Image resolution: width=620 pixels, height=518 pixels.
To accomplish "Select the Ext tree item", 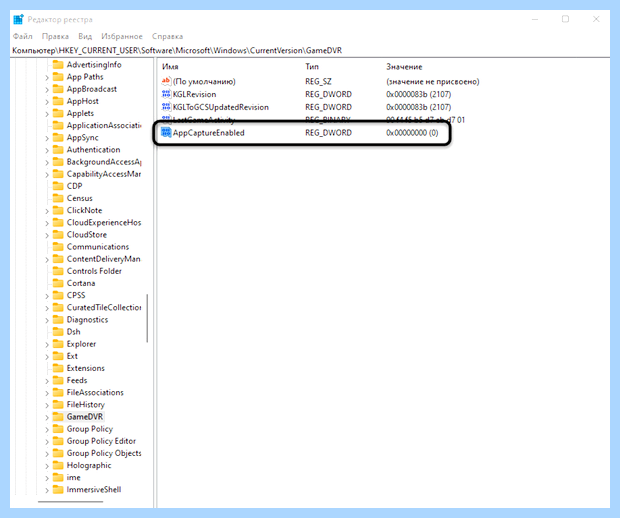I will point(72,356).
